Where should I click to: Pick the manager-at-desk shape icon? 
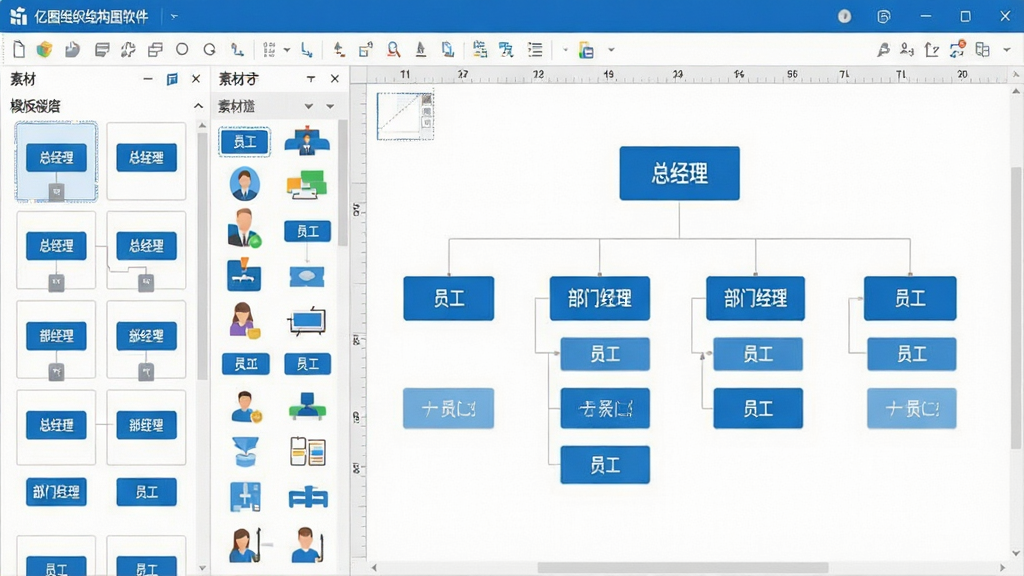click(x=307, y=141)
